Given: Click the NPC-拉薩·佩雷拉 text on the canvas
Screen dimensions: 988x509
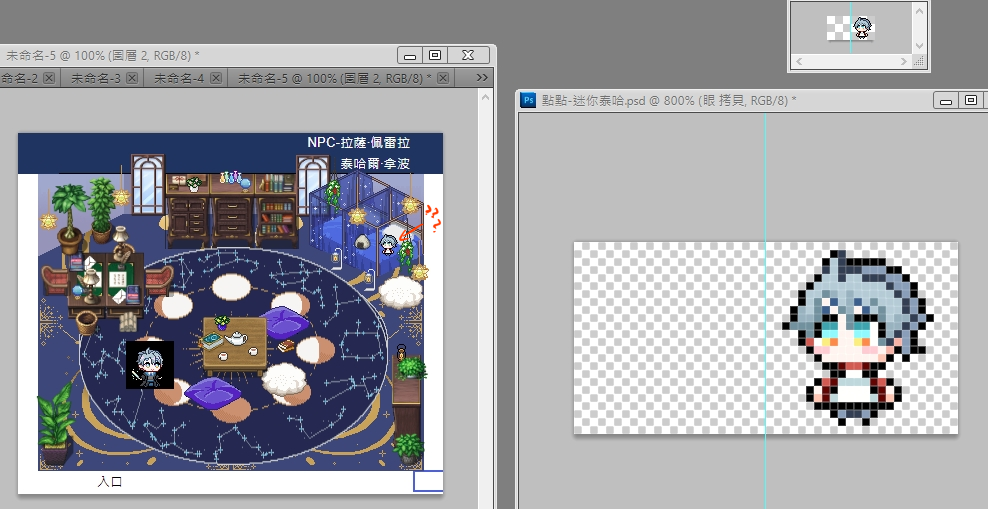Looking at the screenshot, I should 359,142.
